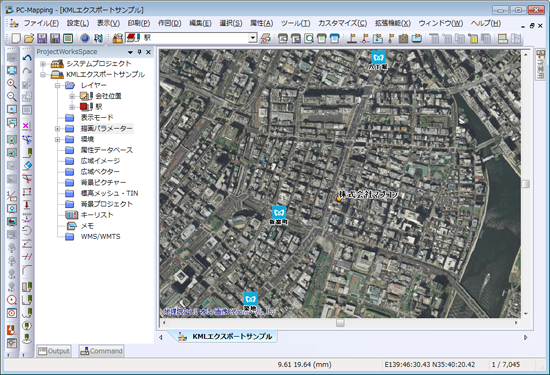Switch to the Command tab
Image resolution: width=550 pixels, height=375 pixels.
coord(101,351)
